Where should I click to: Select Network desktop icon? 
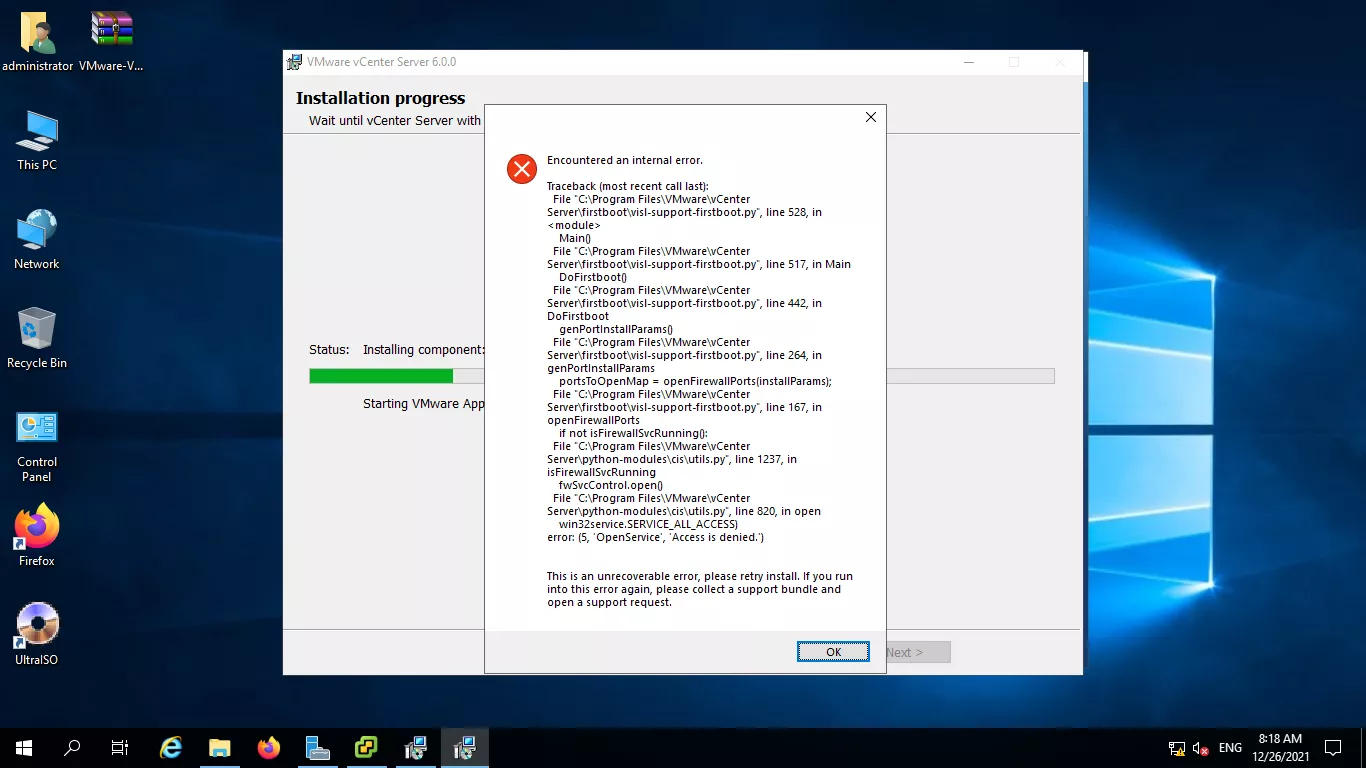(x=37, y=240)
